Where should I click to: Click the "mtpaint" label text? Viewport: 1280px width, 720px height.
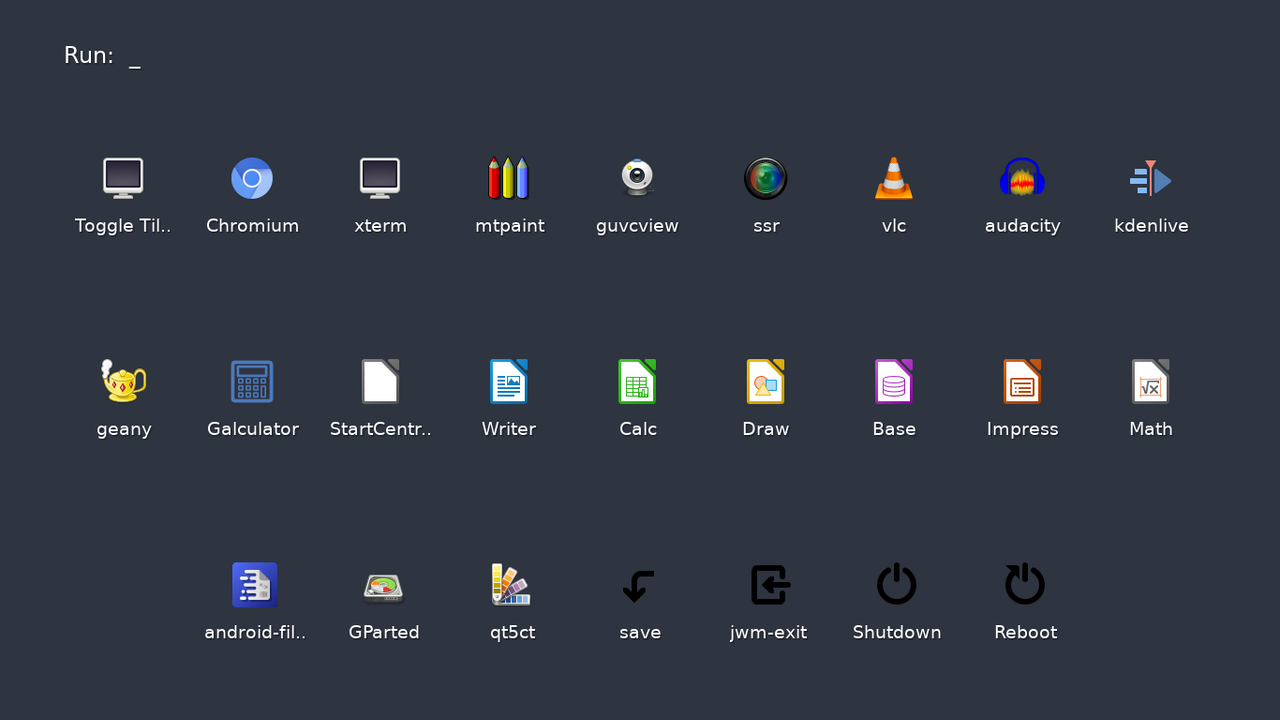[x=509, y=227]
